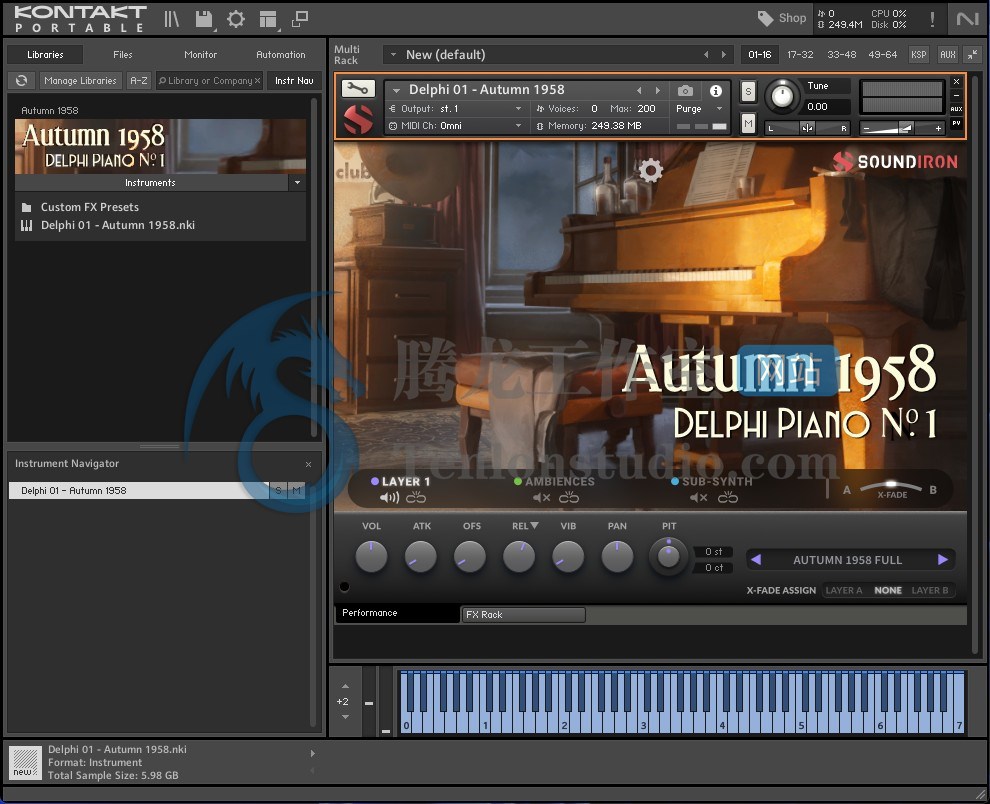Open instrument name dropdown arrow
The image size is (990, 804).
397,90
